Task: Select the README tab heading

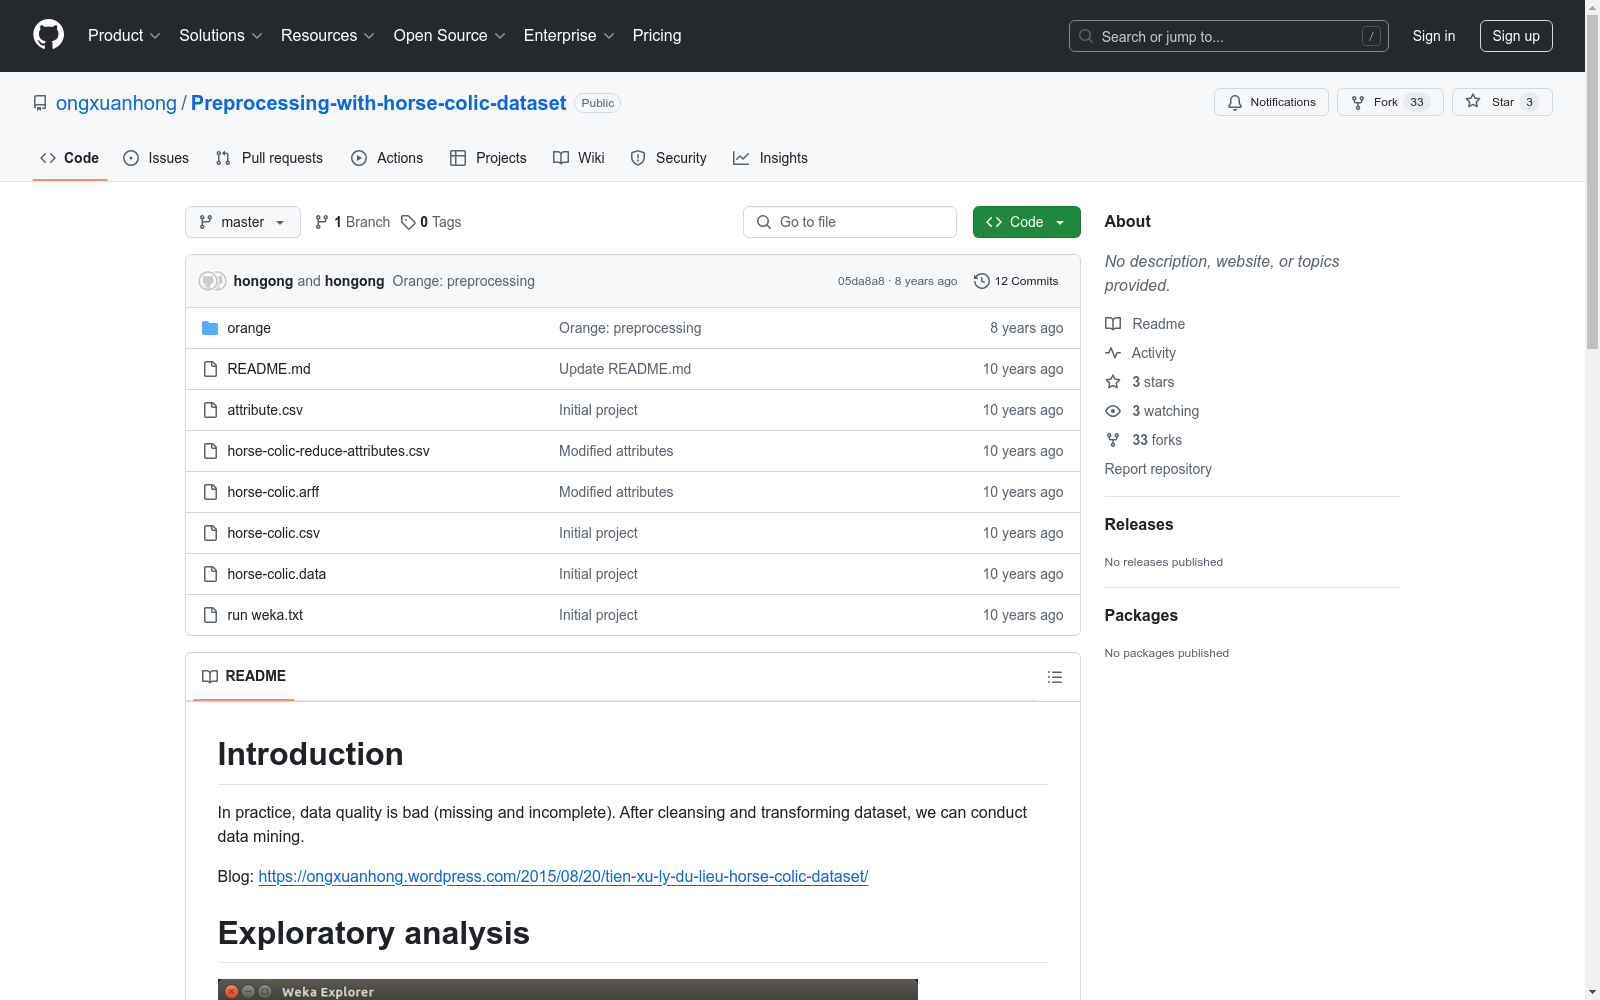Action: 244,677
